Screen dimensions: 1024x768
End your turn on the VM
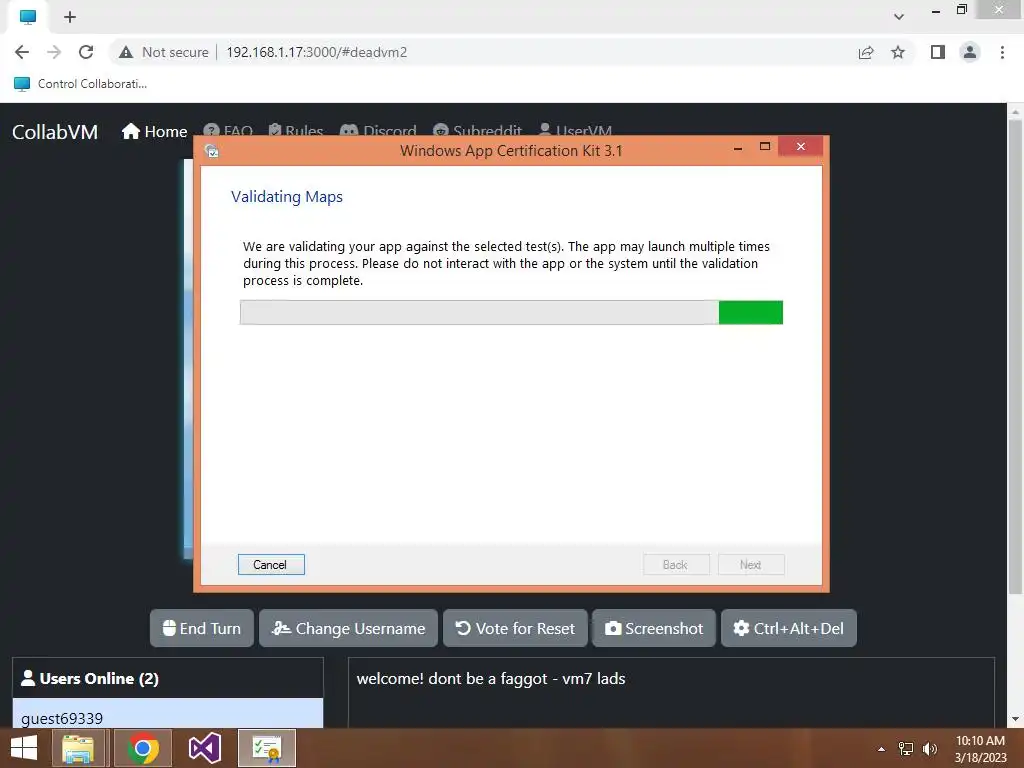(x=202, y=628)
